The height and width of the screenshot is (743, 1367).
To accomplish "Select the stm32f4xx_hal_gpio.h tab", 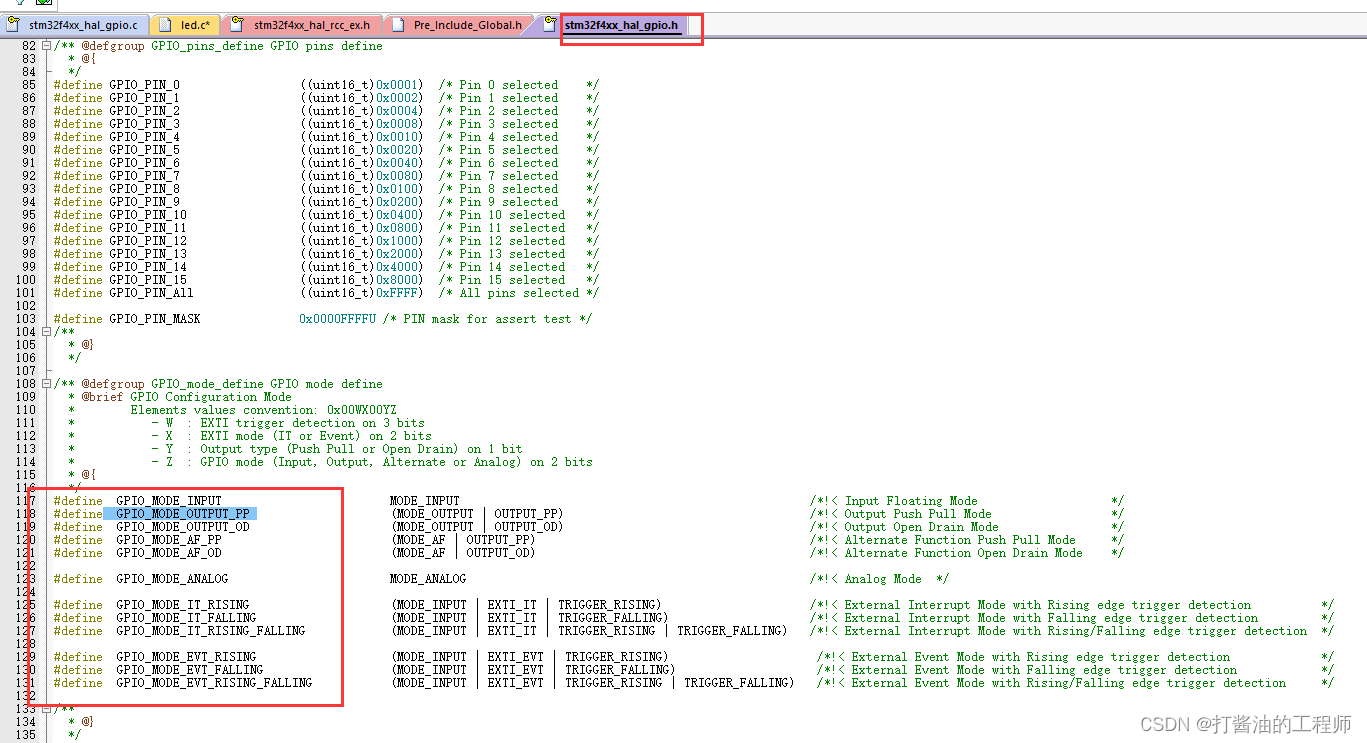I will 621,25.
